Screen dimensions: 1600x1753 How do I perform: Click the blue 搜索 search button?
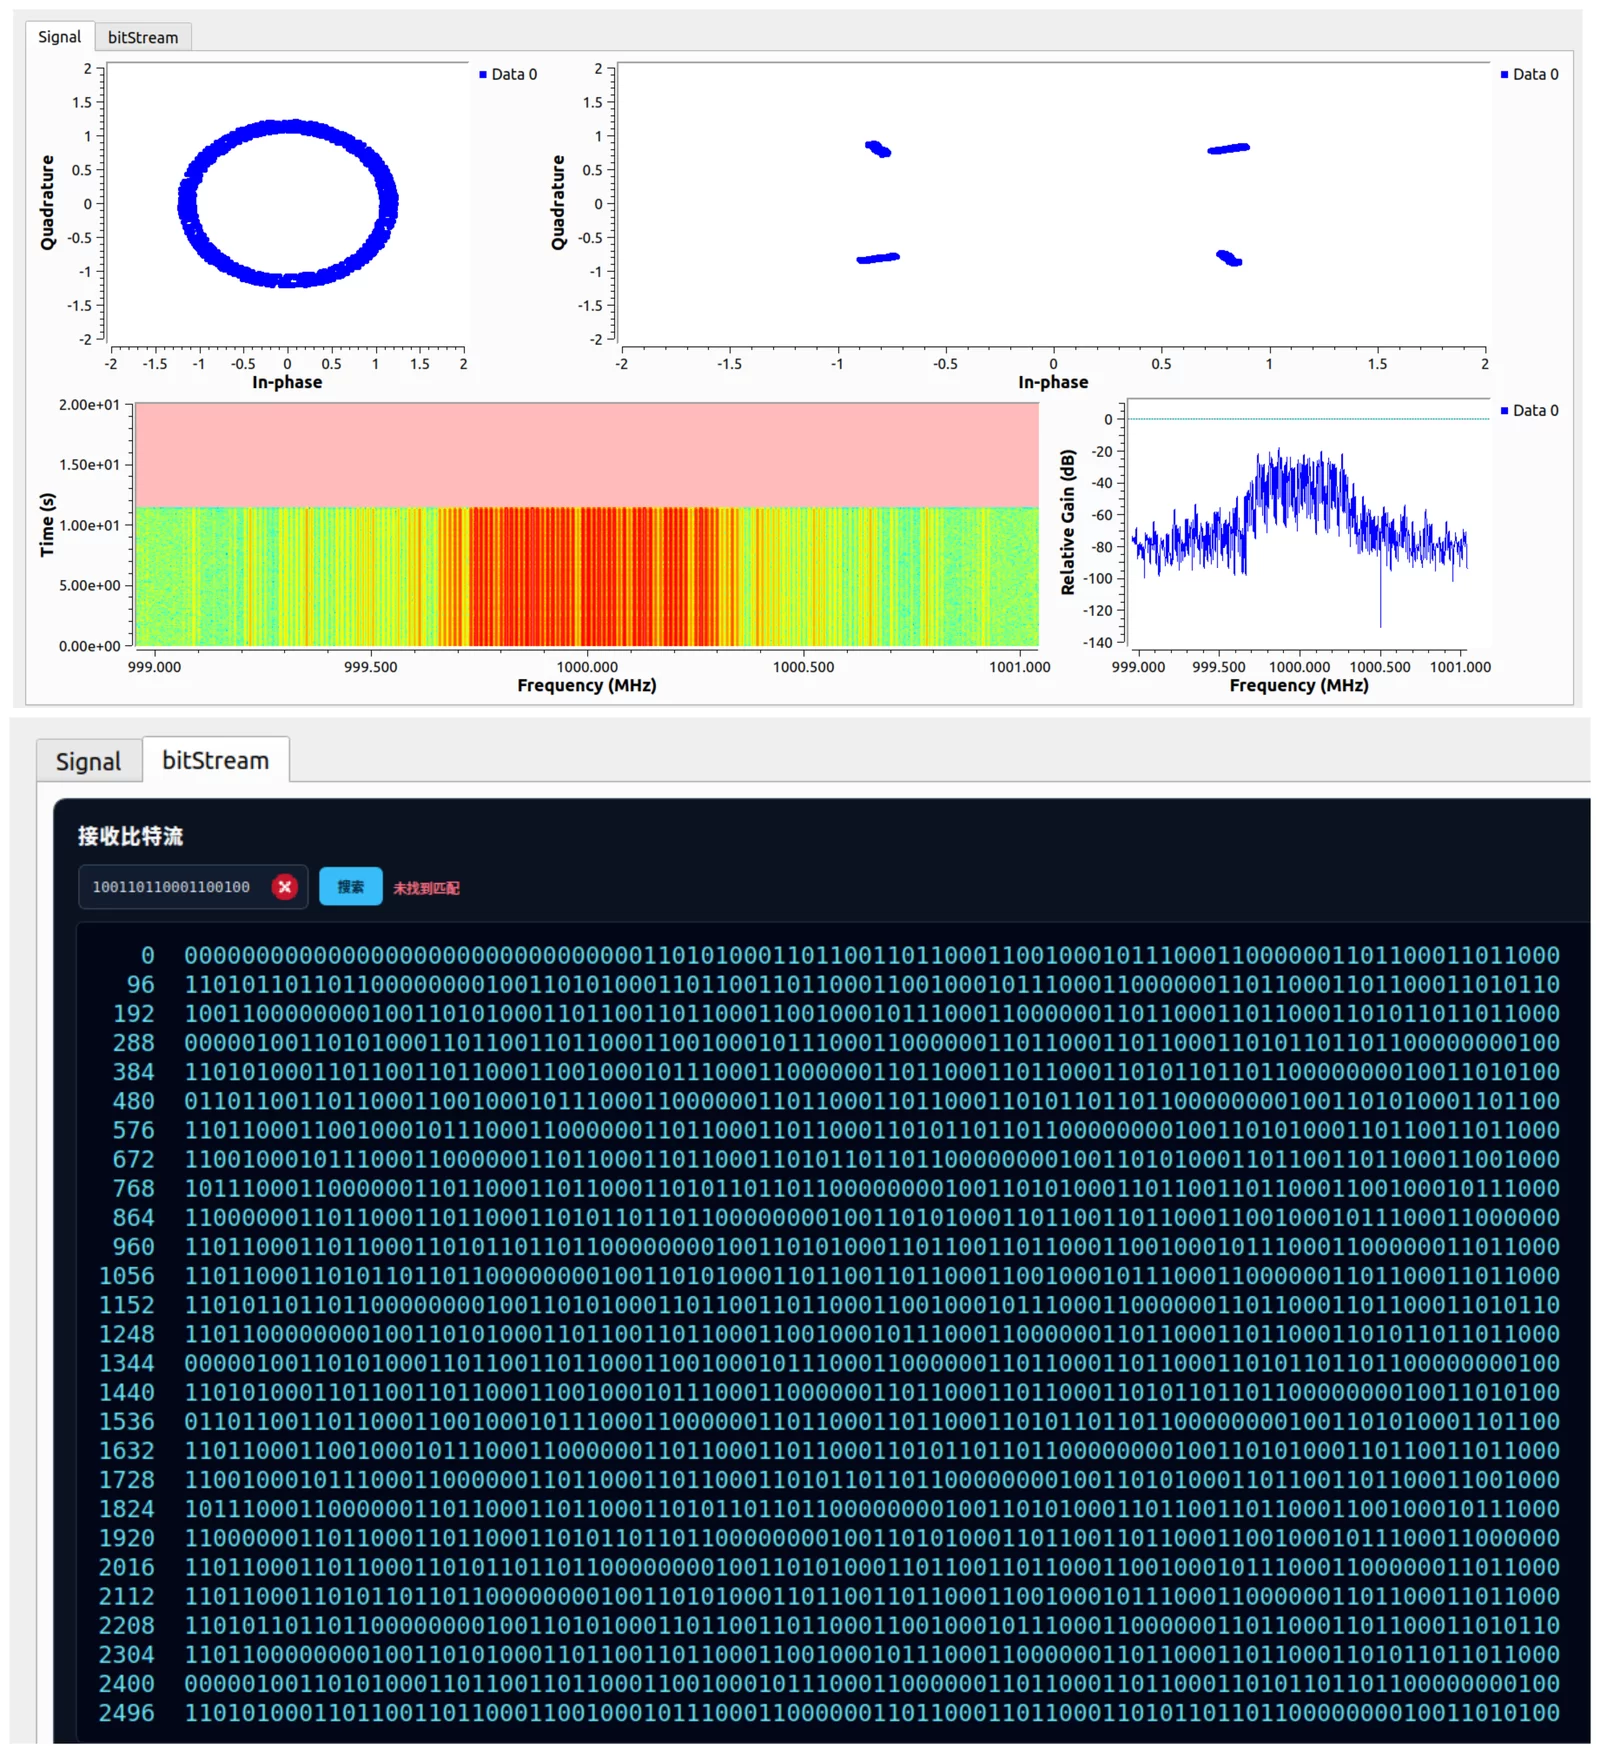coord(350,887)
